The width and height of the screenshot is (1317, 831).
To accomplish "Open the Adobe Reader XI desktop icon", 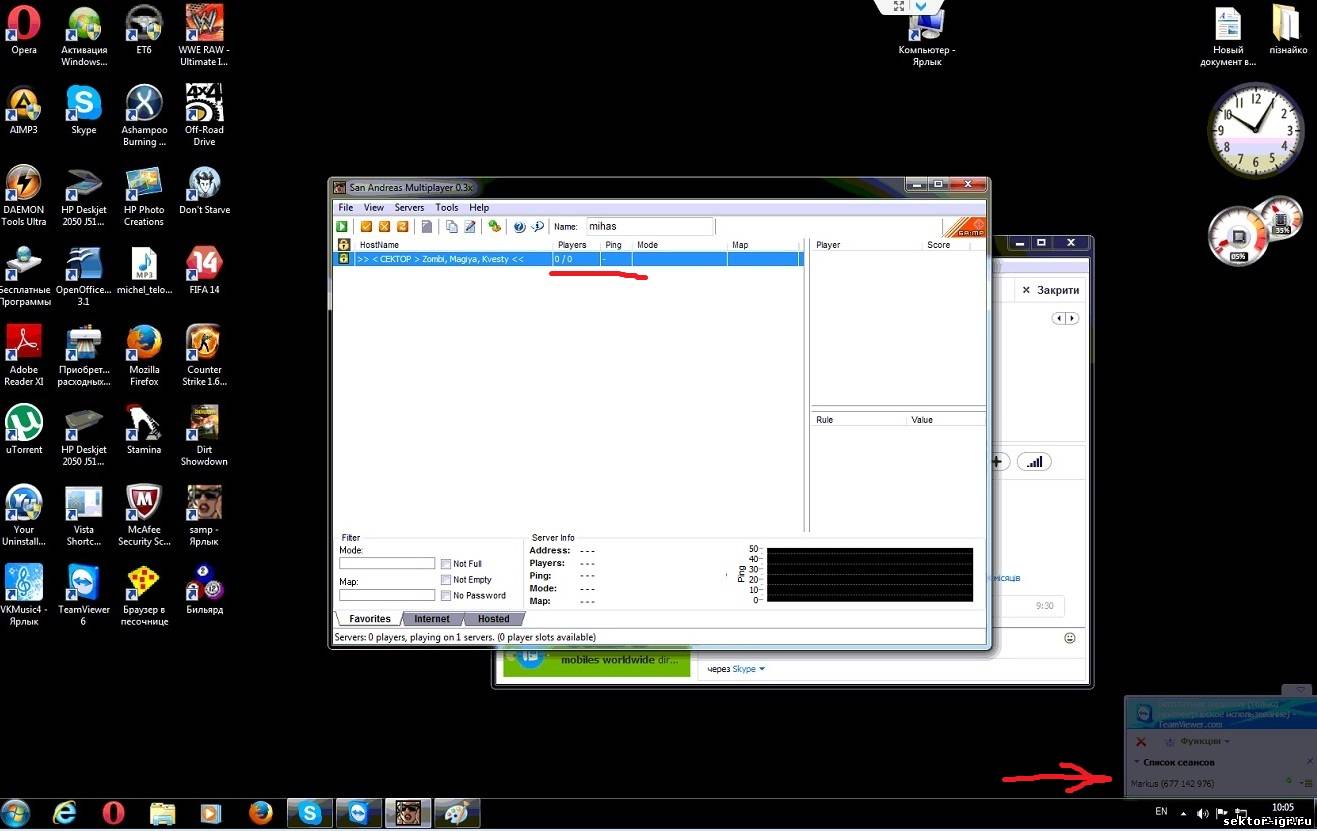I will point(24,356).
